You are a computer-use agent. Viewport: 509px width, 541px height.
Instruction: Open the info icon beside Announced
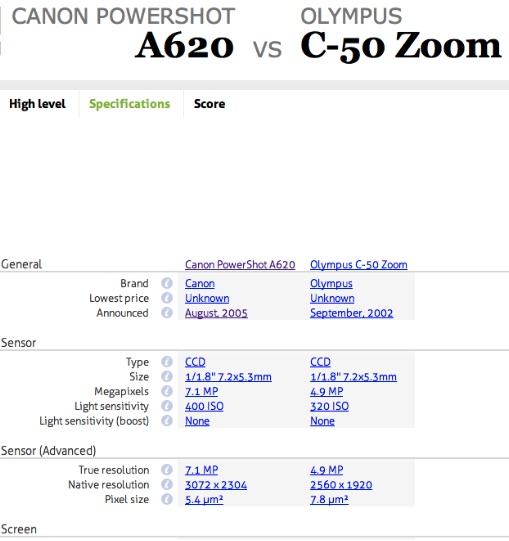point(167,313)
